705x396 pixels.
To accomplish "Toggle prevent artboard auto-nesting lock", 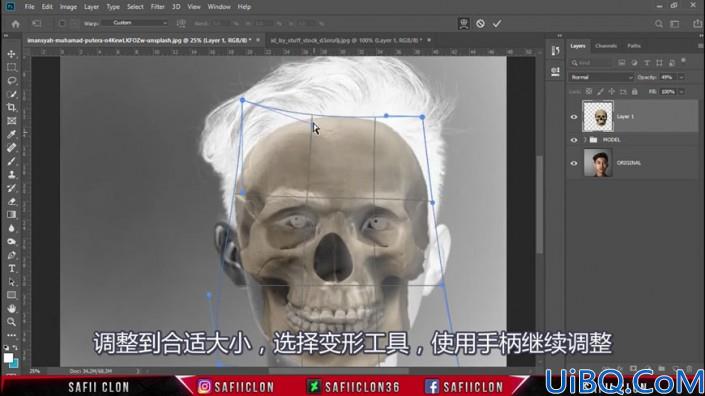I will tap(623, 92).
